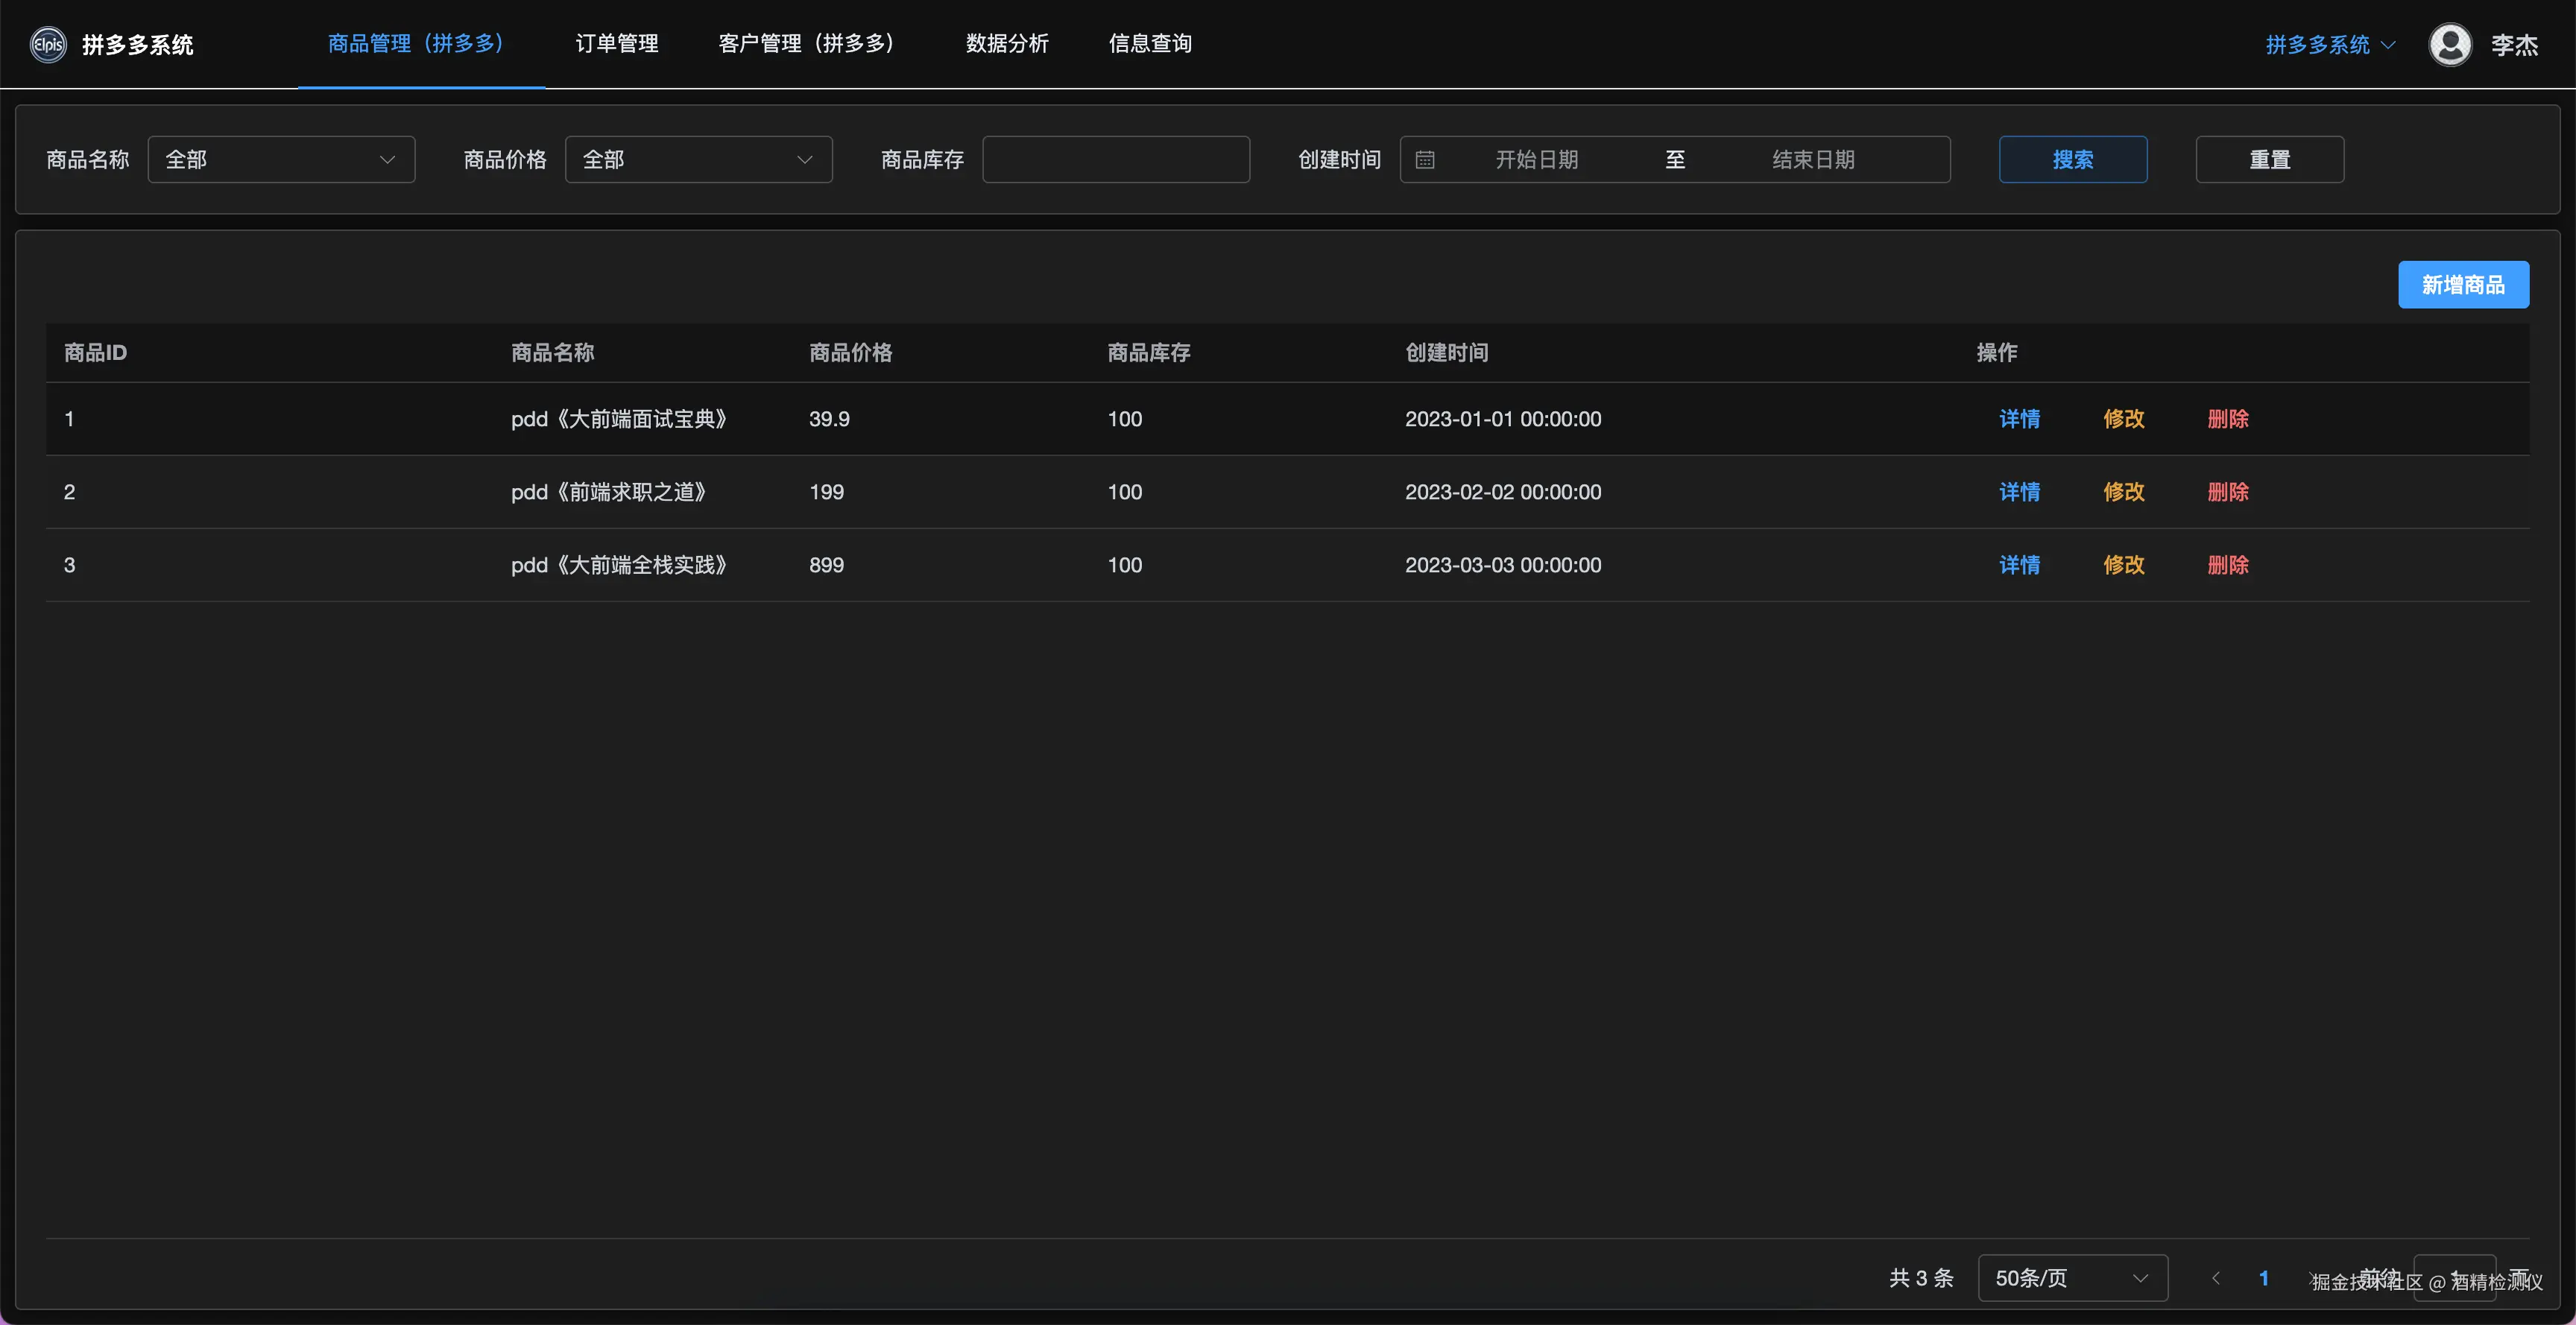Image resolution: width=2576 pixels, height=1325 pixels.
Task: Open the 商品价格 filter dropdown
Action: [x=698, y=160]
